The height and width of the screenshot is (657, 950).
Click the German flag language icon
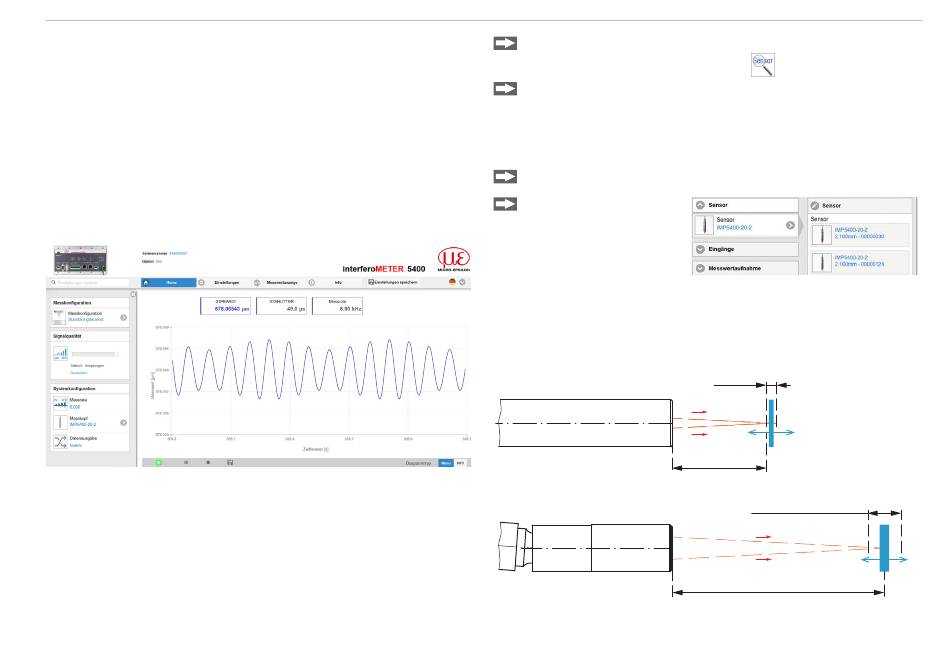pos(452,282)
